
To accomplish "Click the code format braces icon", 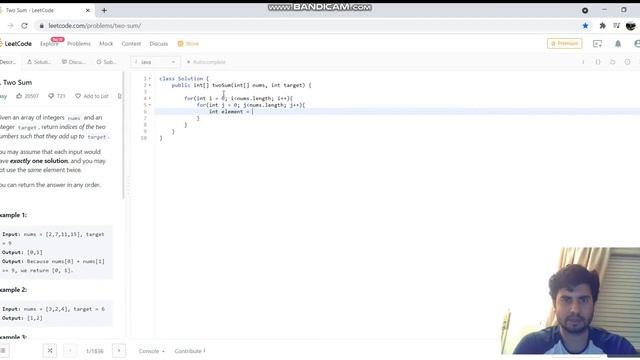I will point(598,62).
